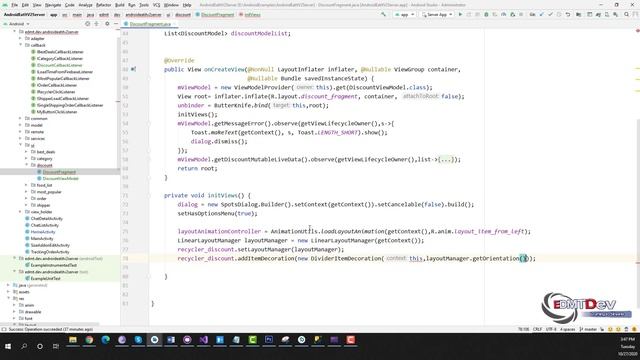Click the CRLF line separator in status bar
The image size is (640, 360).
pyautogui.click(x=537, y=329)
